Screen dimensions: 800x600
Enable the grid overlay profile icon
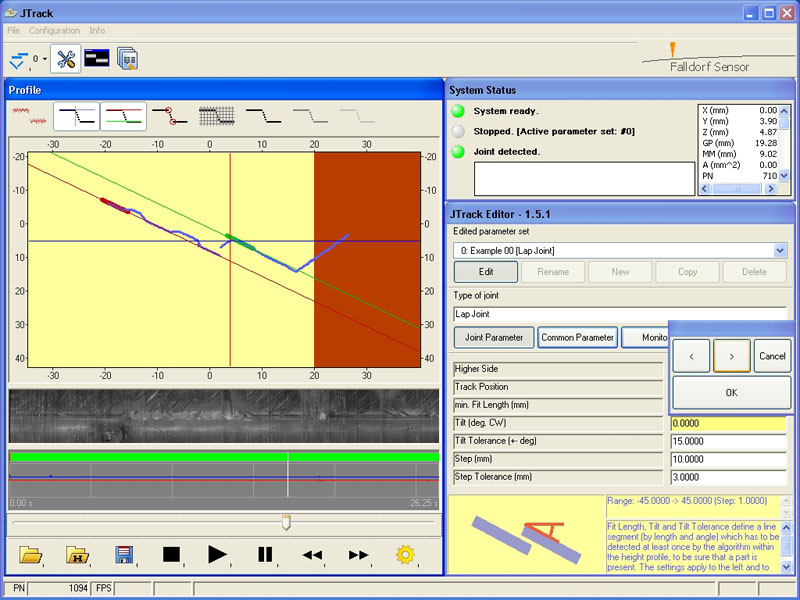pos(217,116)
